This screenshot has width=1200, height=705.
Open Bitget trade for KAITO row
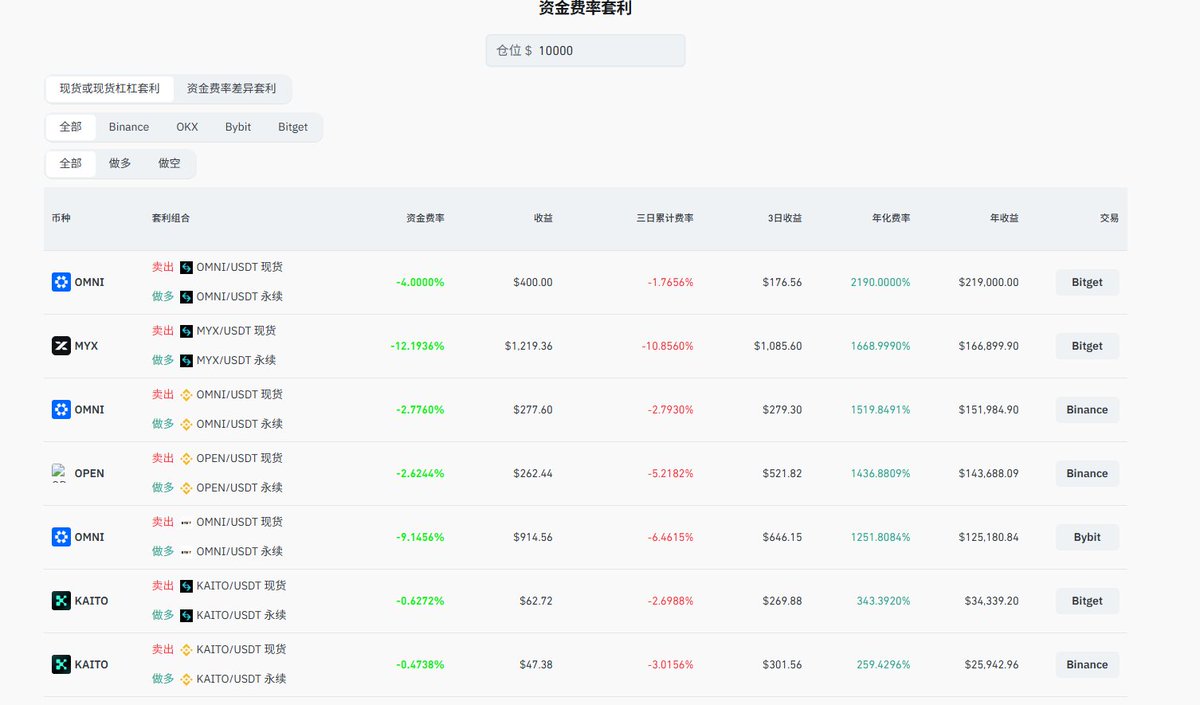tap(1087, 601)
